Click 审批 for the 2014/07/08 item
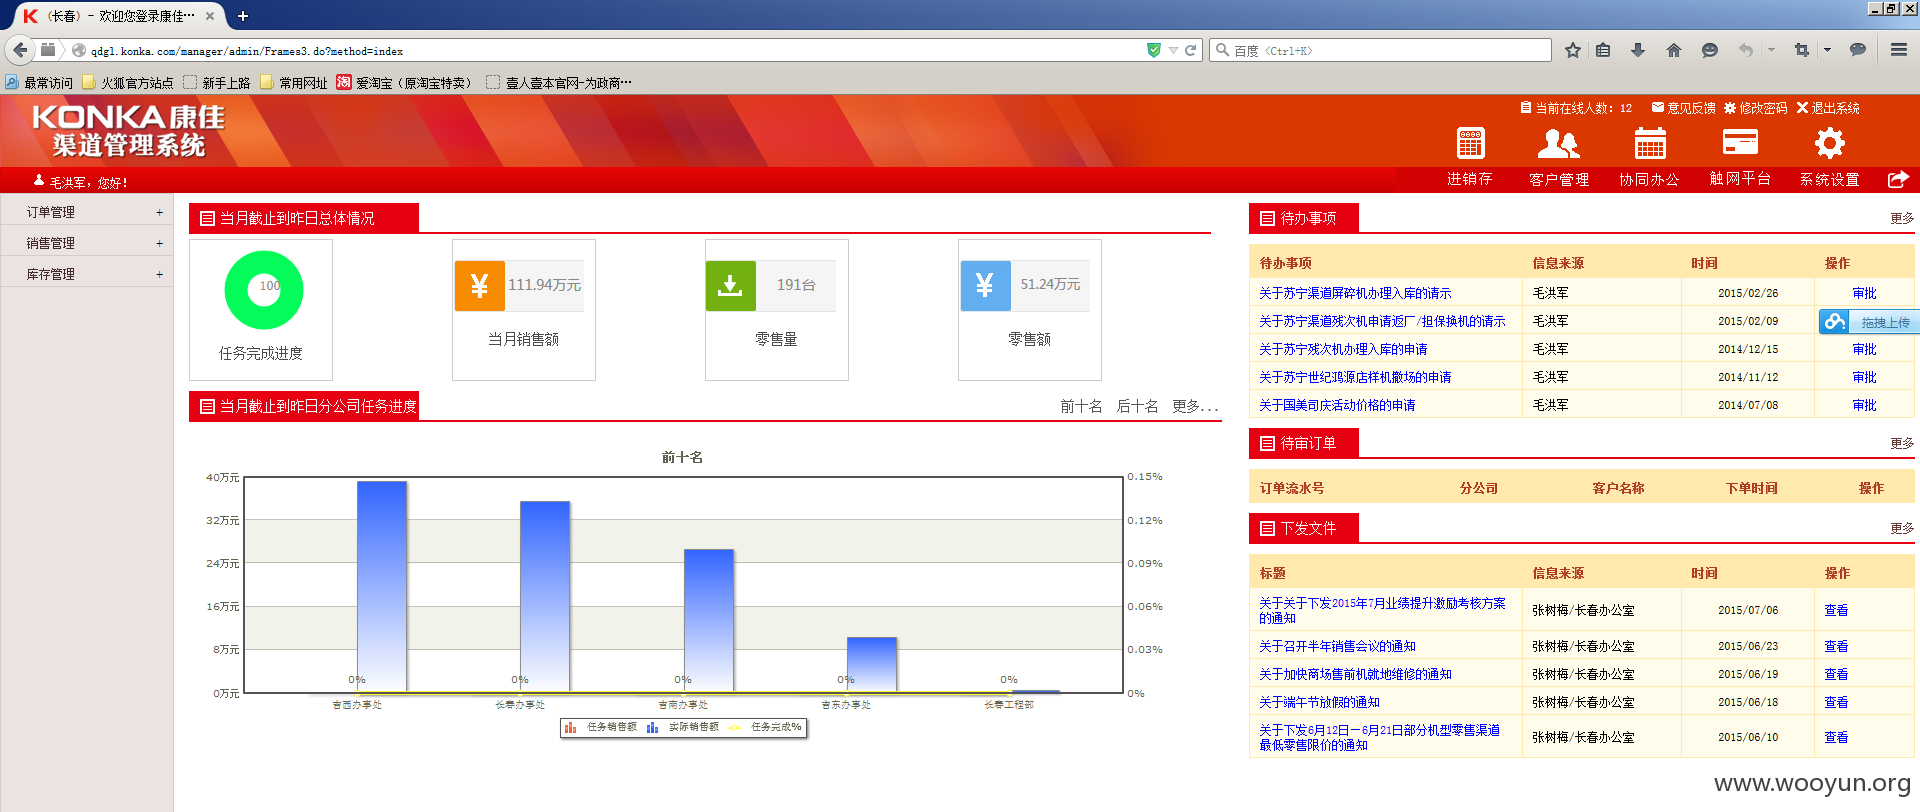The width and height of the screenshot is (1920, 812). [x=1864, y=405]
